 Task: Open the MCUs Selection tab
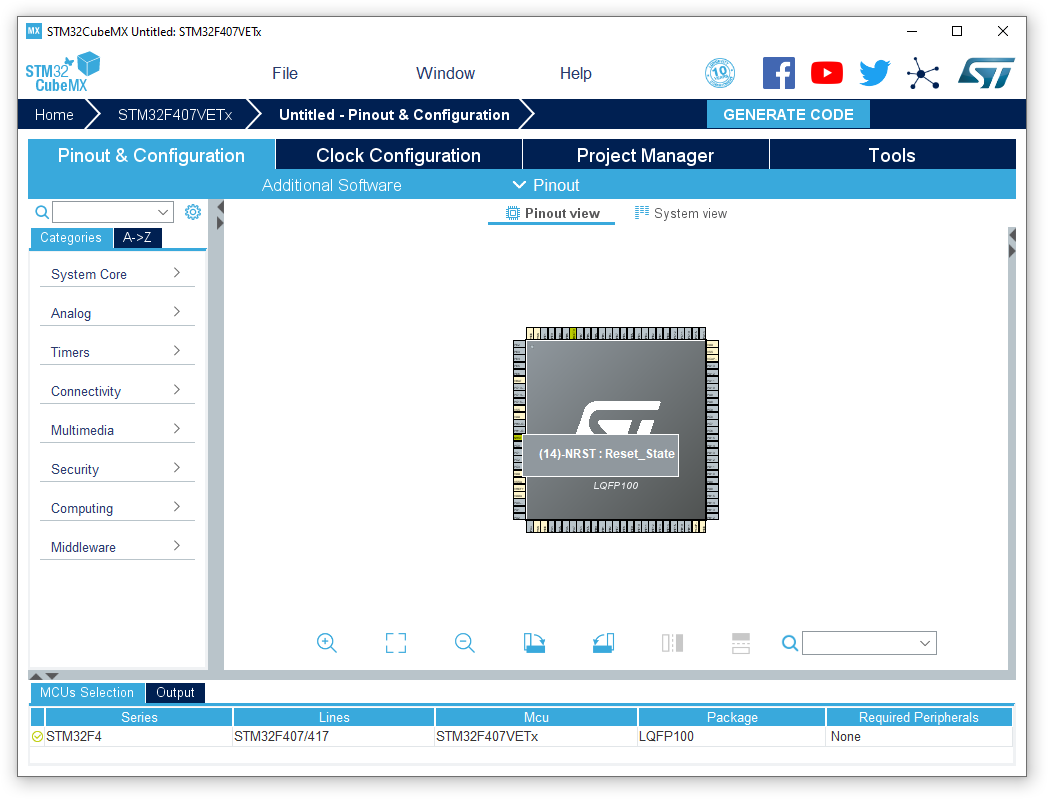coord(87,693)
